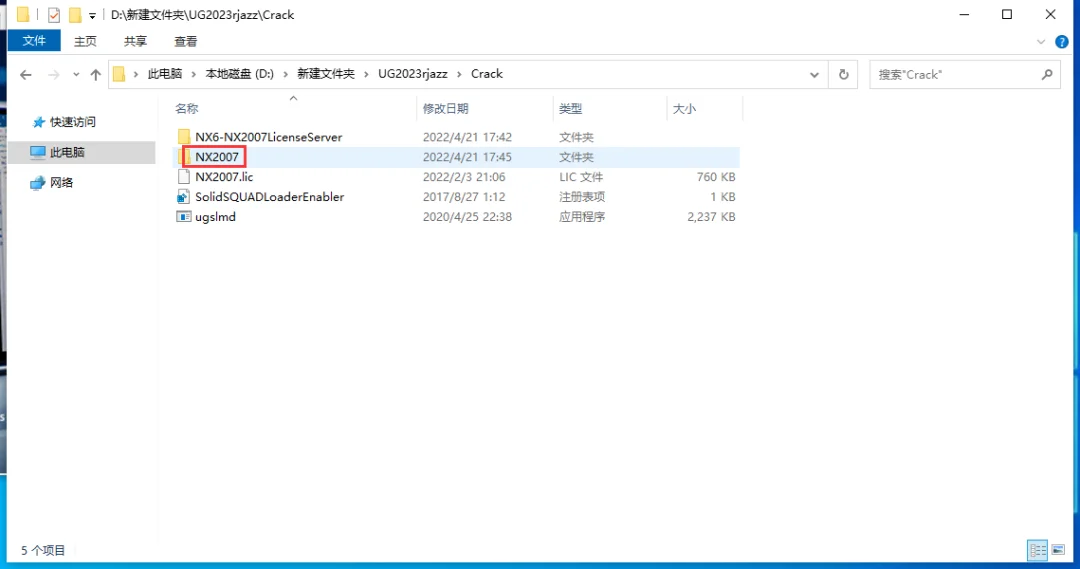Go up one folder level arrow
This screenshot has height=569, width=1080.
click(x=95, y=74)
